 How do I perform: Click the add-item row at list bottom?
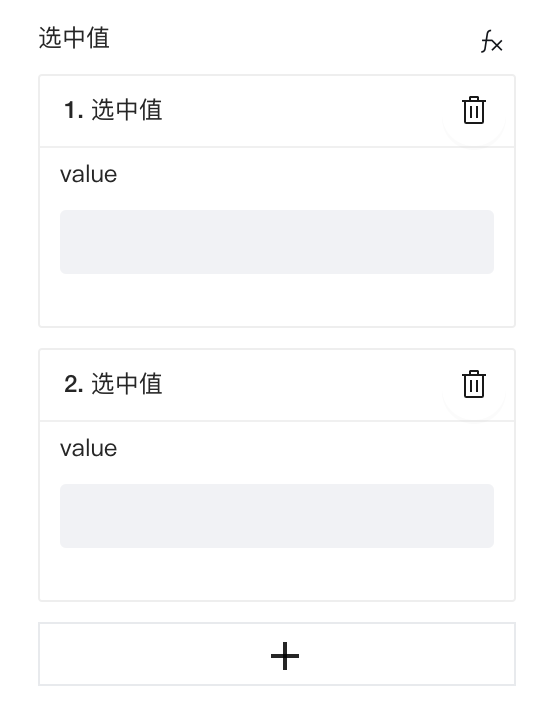pyautogui.click(x=277, y=654)
